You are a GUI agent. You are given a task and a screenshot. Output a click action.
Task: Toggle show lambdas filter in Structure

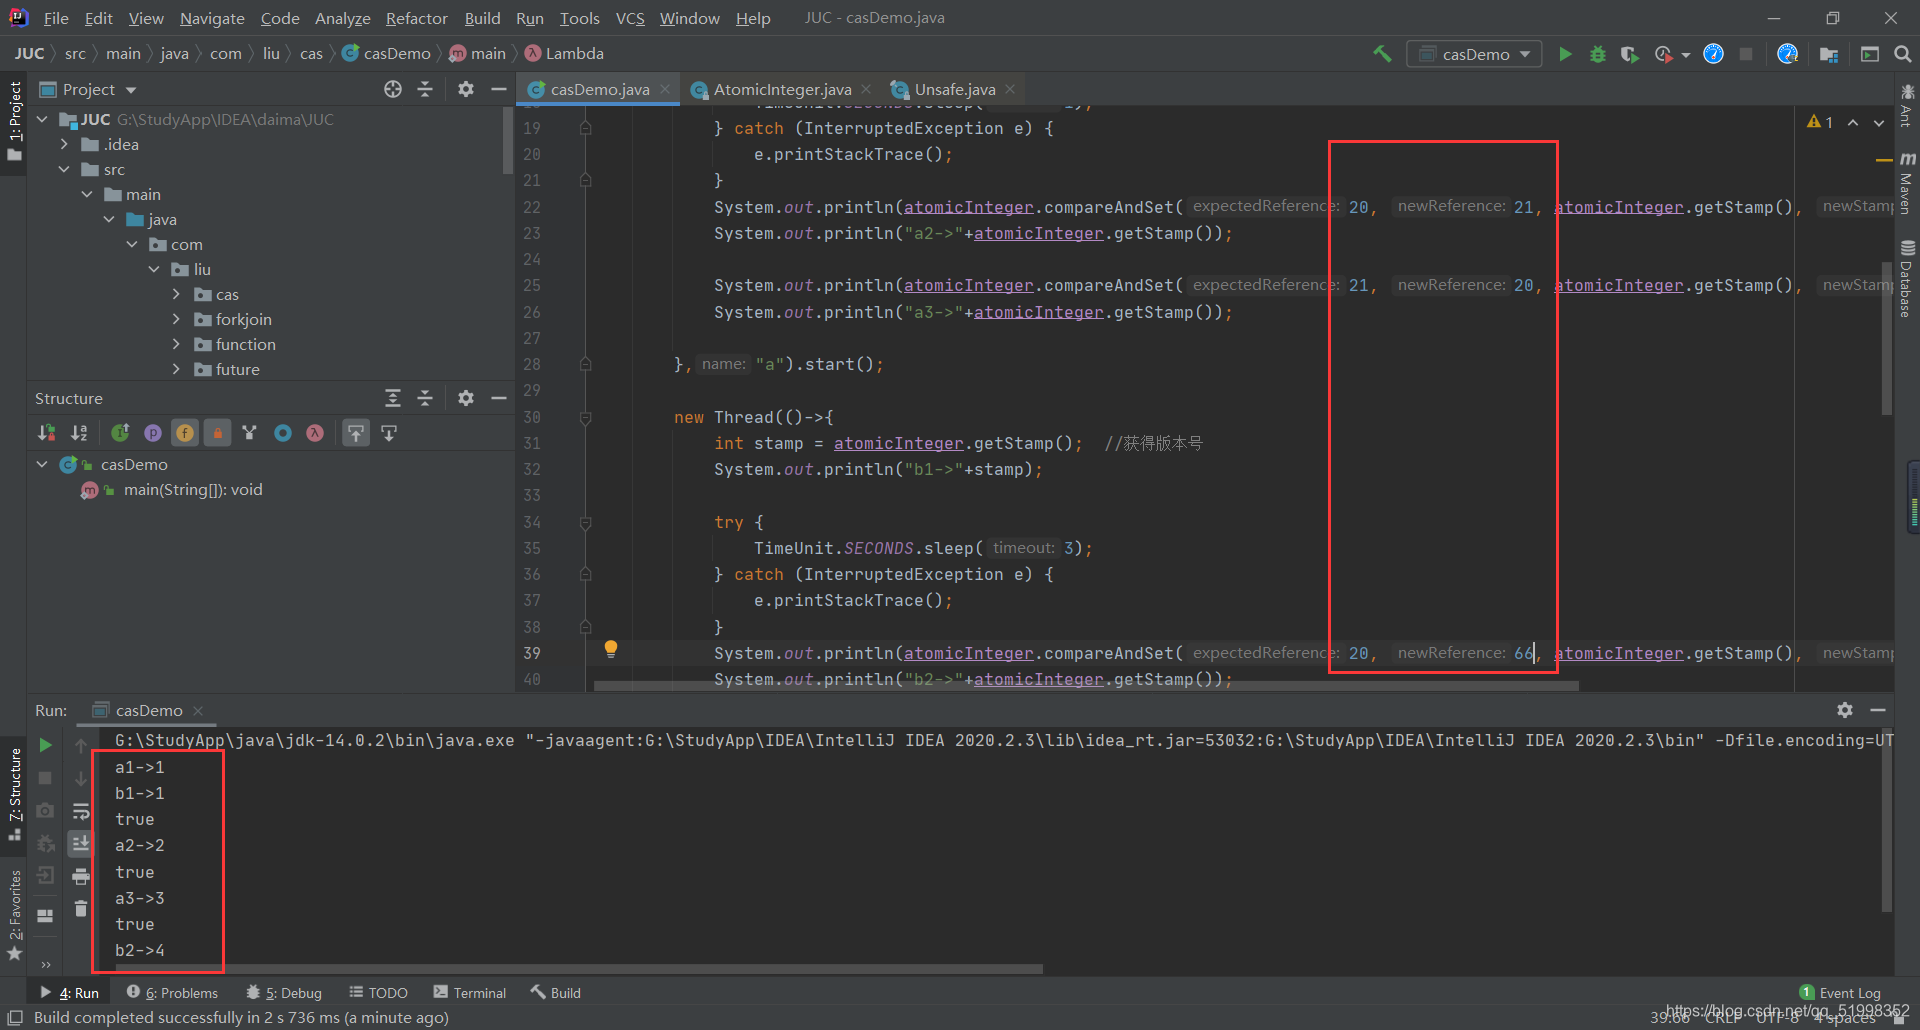pos(315,433)
